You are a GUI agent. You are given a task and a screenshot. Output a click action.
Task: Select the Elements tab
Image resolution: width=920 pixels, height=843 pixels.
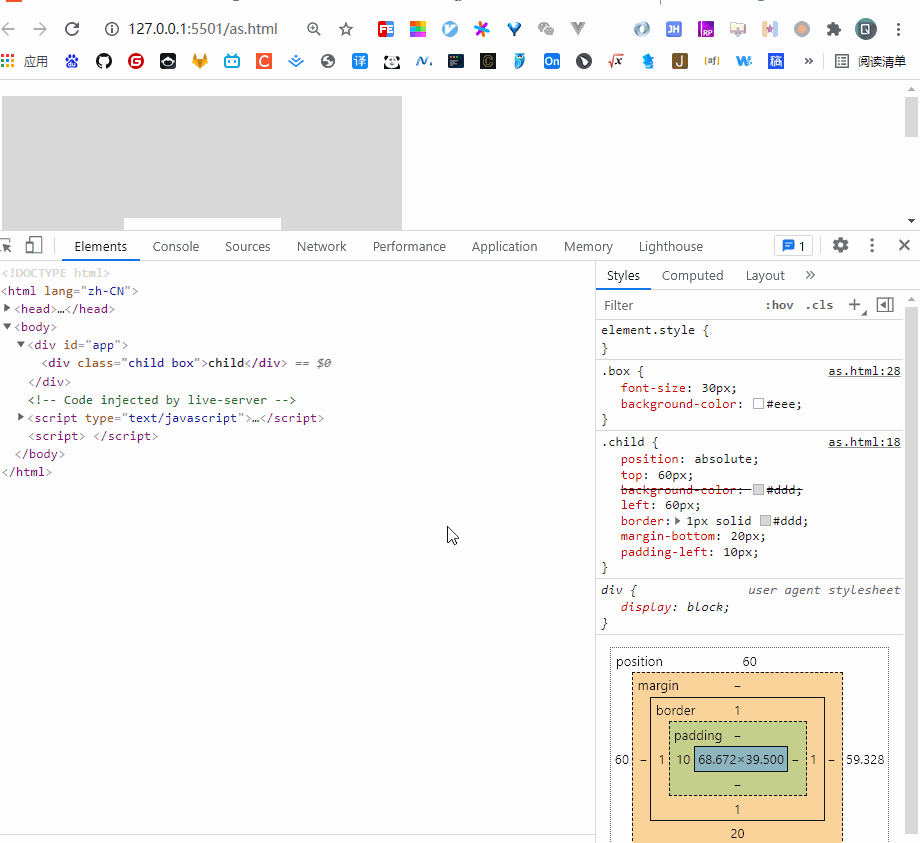[100, 246]
